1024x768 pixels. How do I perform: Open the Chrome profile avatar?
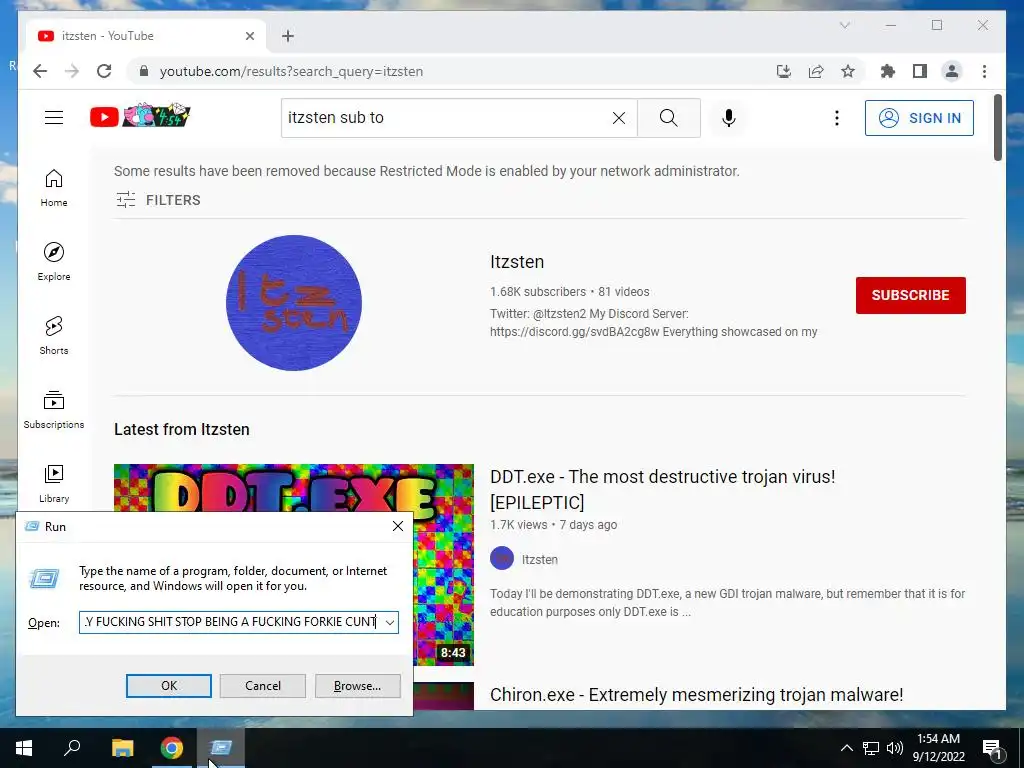click(x=952, y=71)
